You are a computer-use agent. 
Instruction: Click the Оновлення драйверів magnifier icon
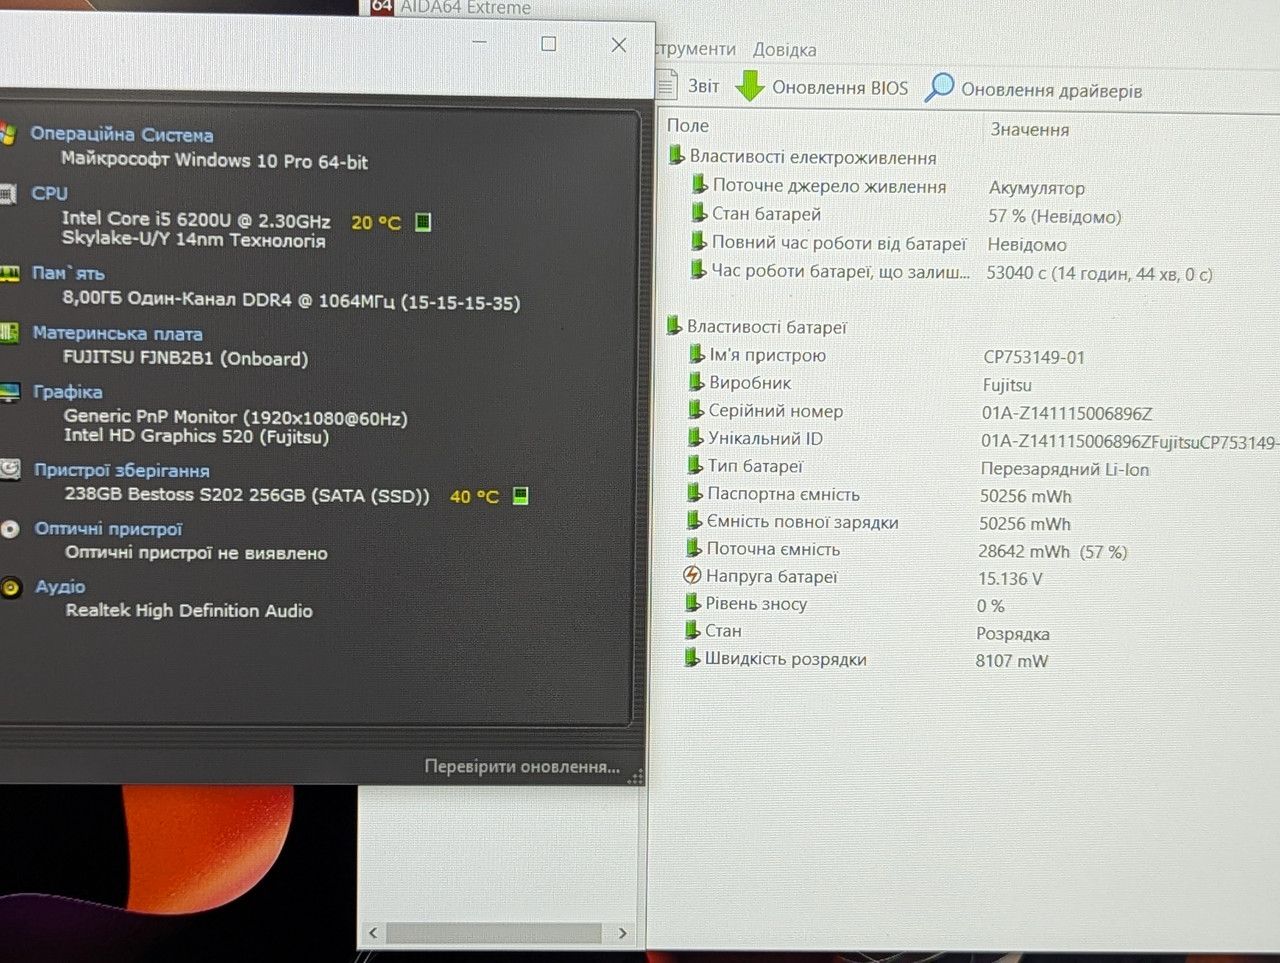(x=939, y=88)
